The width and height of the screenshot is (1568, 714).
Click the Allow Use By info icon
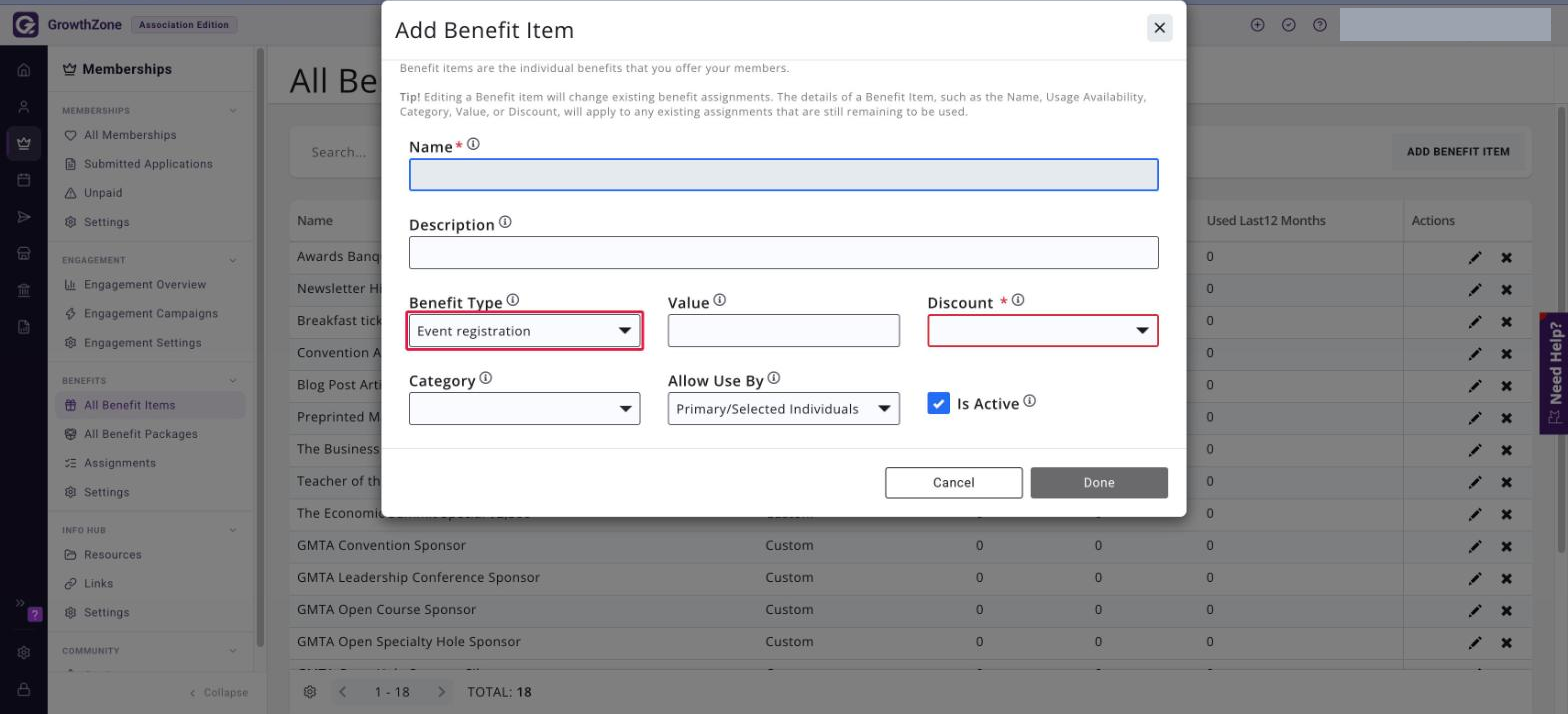click(774, 378)
